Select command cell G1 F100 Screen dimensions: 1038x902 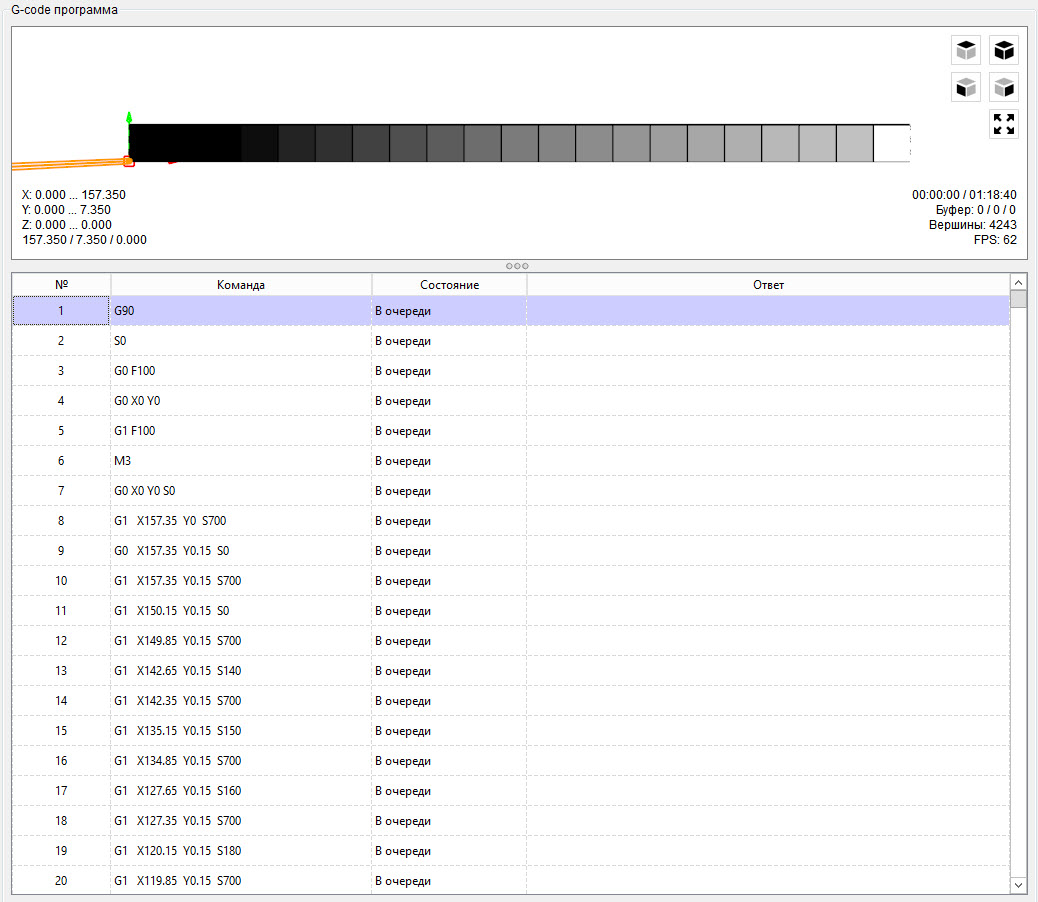pos(241,431)
